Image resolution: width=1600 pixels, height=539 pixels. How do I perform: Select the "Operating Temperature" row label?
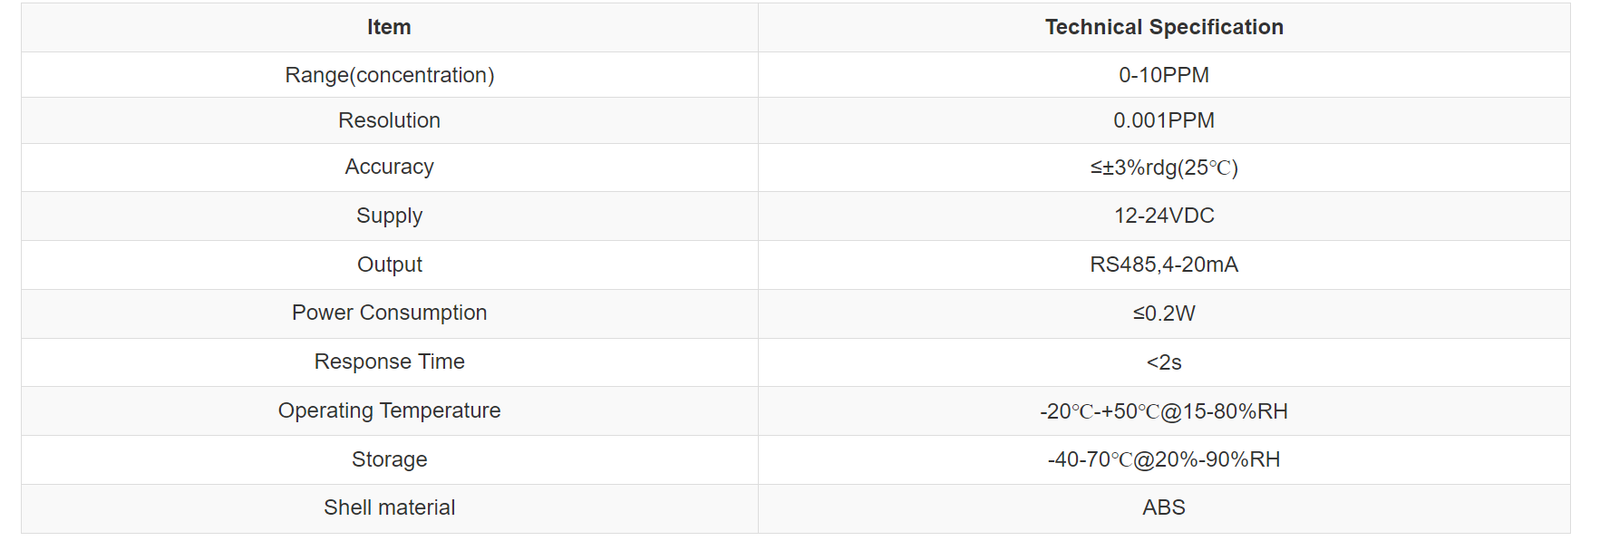(x=389, y=411)
